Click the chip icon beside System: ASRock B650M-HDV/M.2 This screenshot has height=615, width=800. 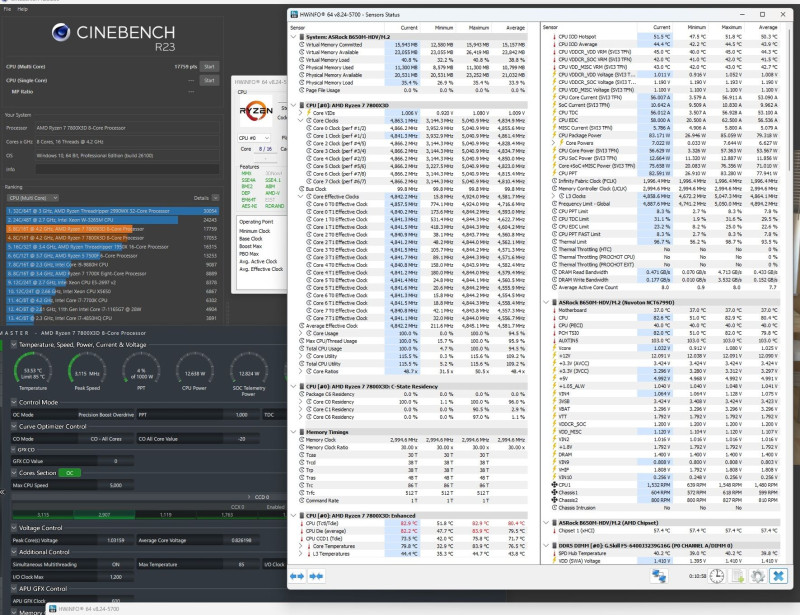click(302, 37)
